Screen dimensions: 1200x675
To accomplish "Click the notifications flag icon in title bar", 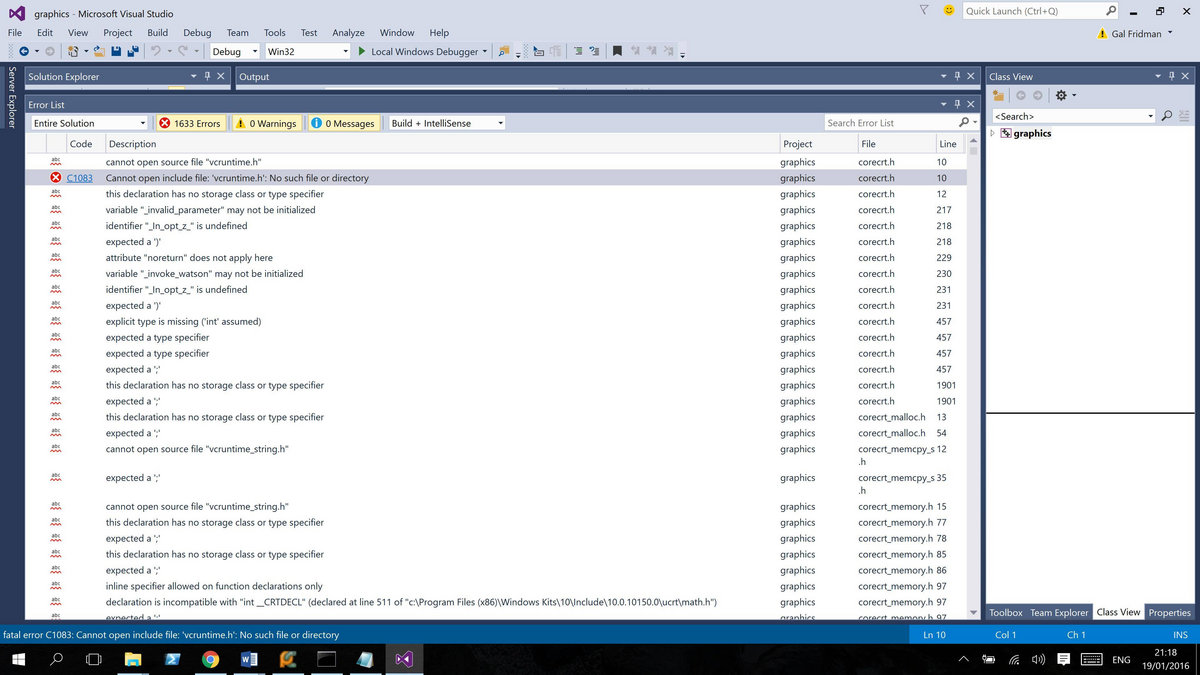I will [924, 11].
